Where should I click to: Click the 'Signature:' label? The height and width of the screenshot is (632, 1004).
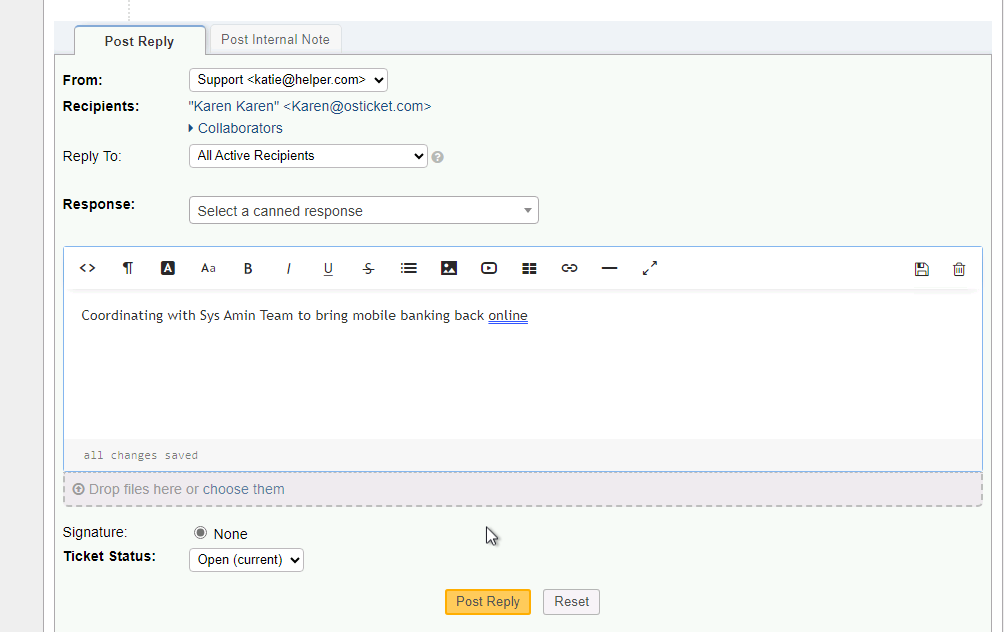pyautogui.click(x=95, y=532)
